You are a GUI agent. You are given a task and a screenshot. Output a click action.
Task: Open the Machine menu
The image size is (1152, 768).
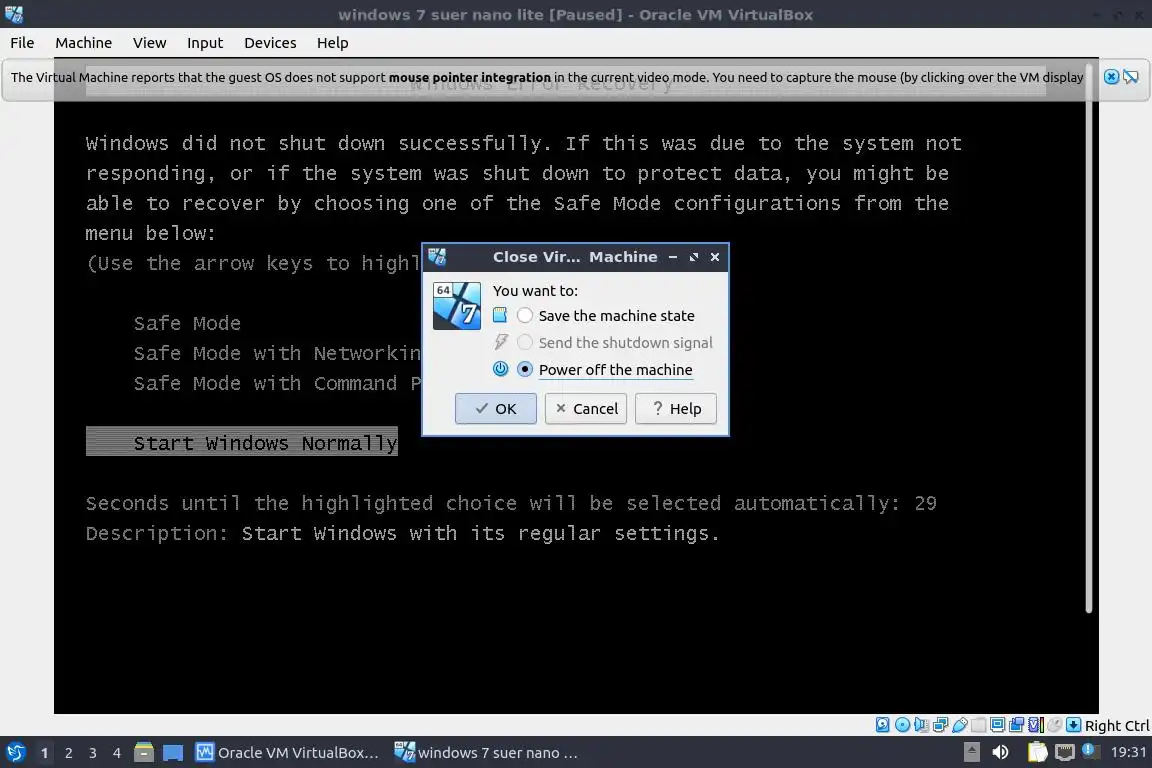(84, 43)
